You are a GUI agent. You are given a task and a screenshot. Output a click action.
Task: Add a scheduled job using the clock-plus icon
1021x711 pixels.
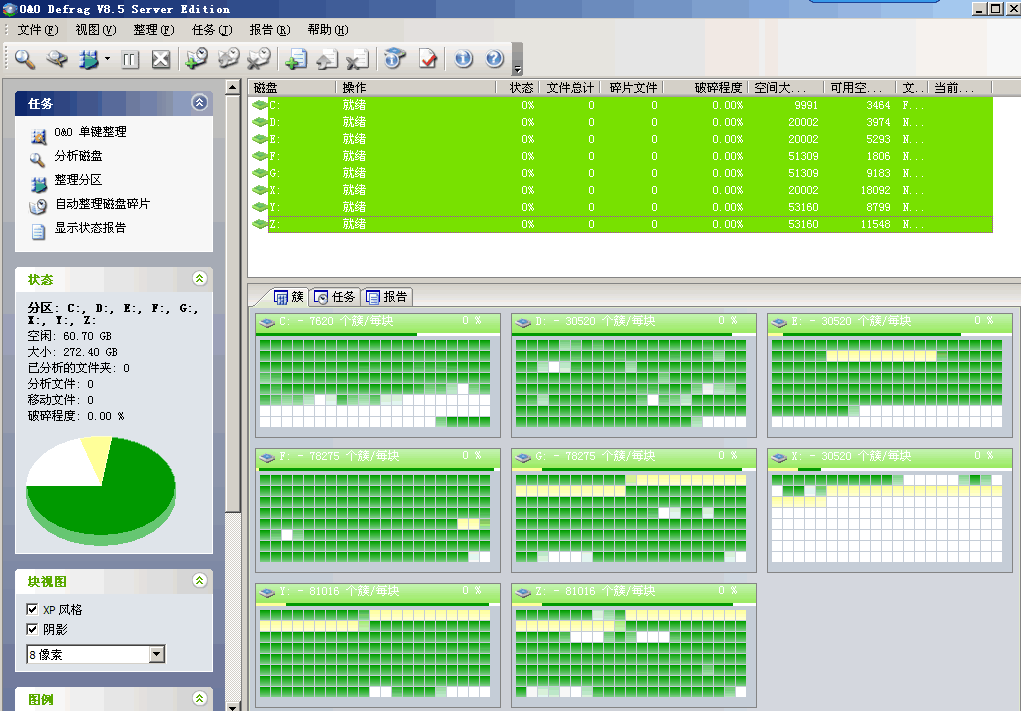tap(196, 59)
